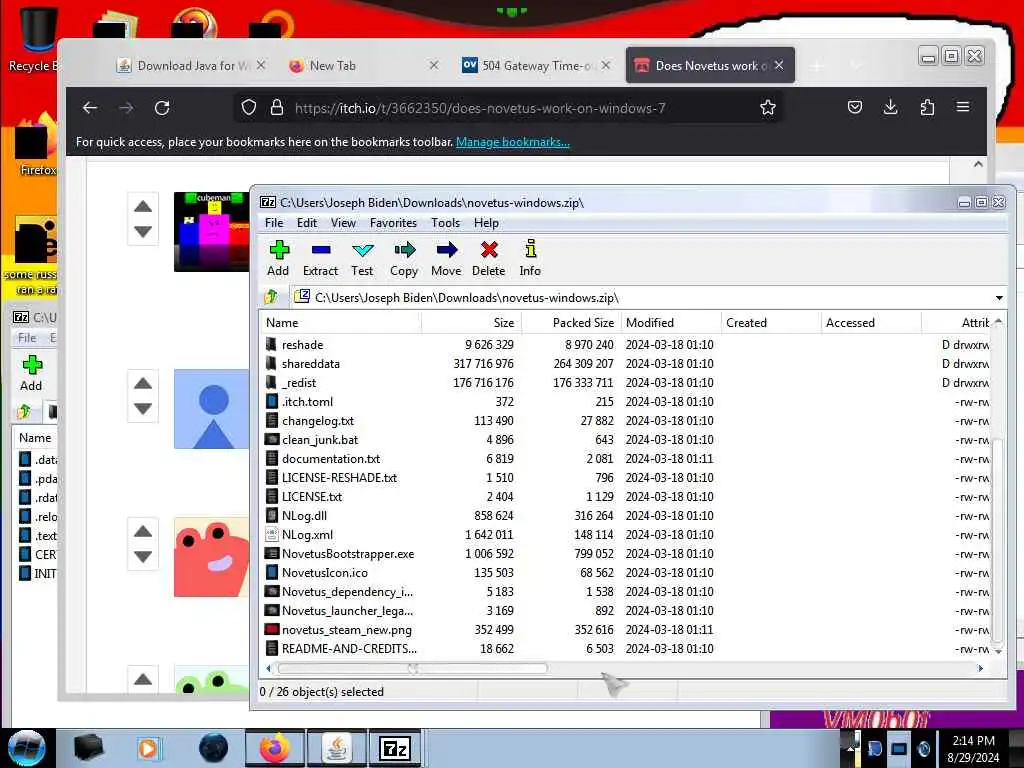
Task: Click the taskbar clock showing 2:14 PM
Action: 973,748
